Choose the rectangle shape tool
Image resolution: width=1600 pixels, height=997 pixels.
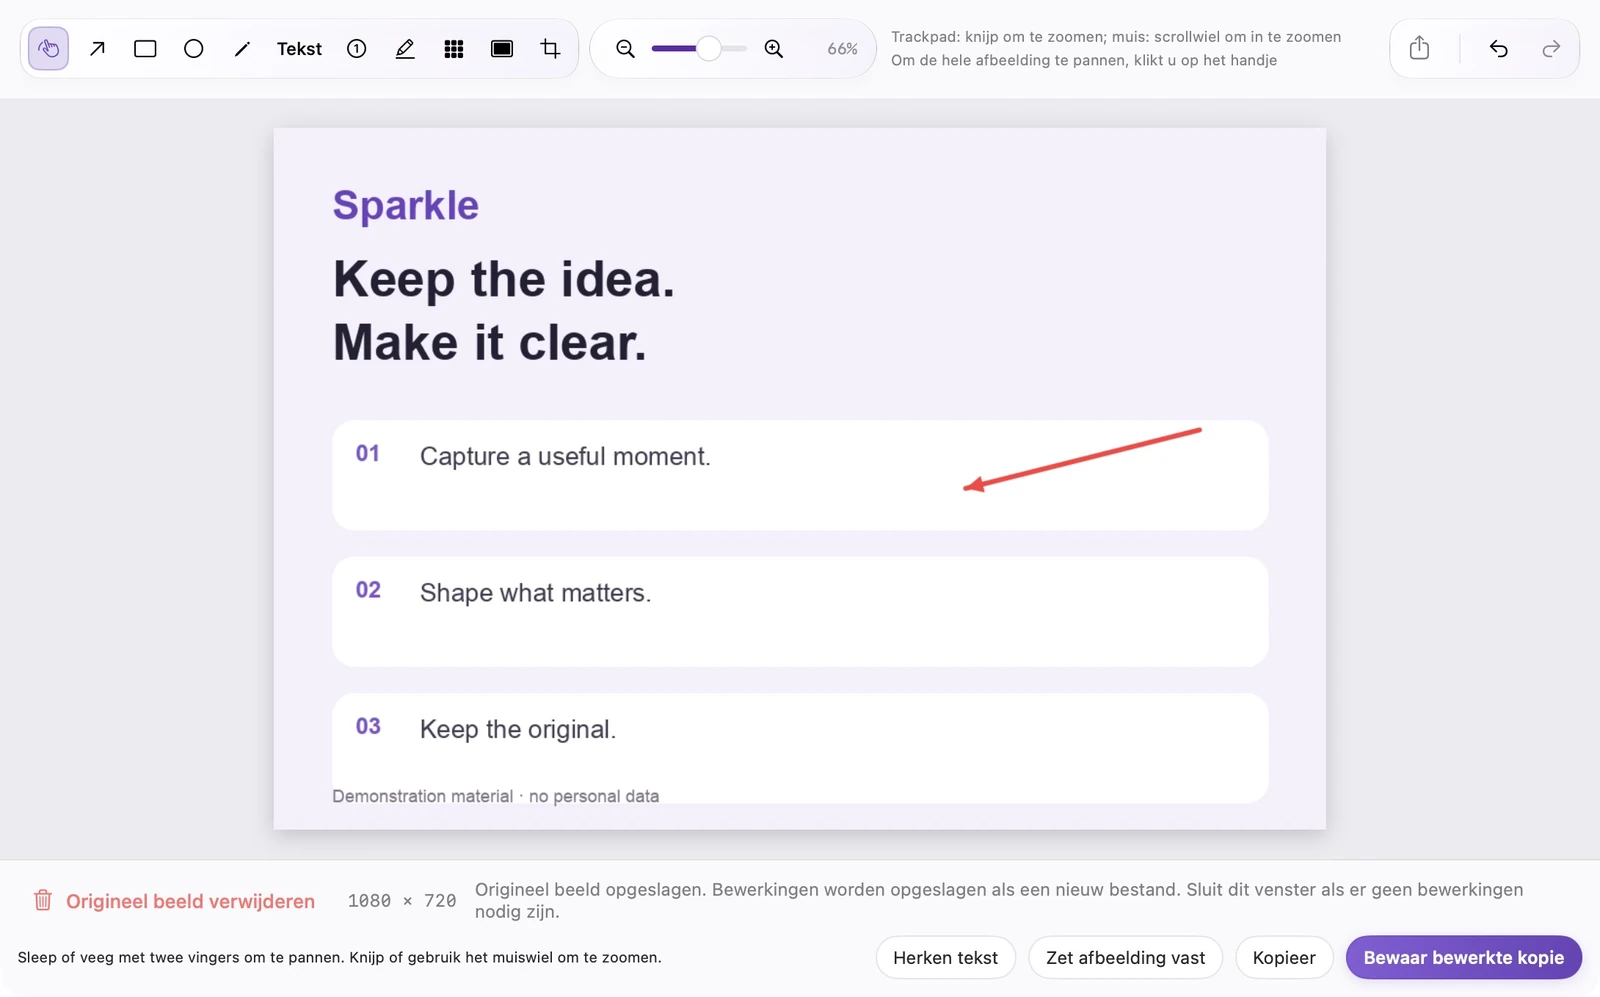(x=145, y=49)
